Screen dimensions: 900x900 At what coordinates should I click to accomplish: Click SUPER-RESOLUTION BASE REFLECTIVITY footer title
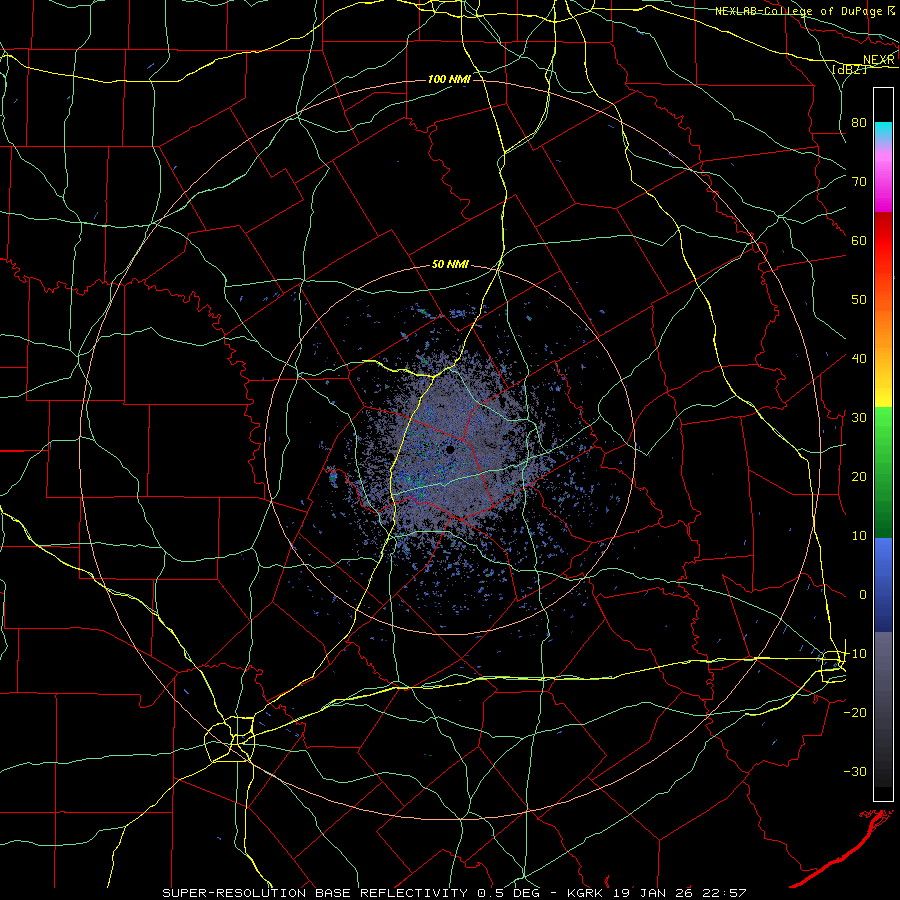coord(315,893)
